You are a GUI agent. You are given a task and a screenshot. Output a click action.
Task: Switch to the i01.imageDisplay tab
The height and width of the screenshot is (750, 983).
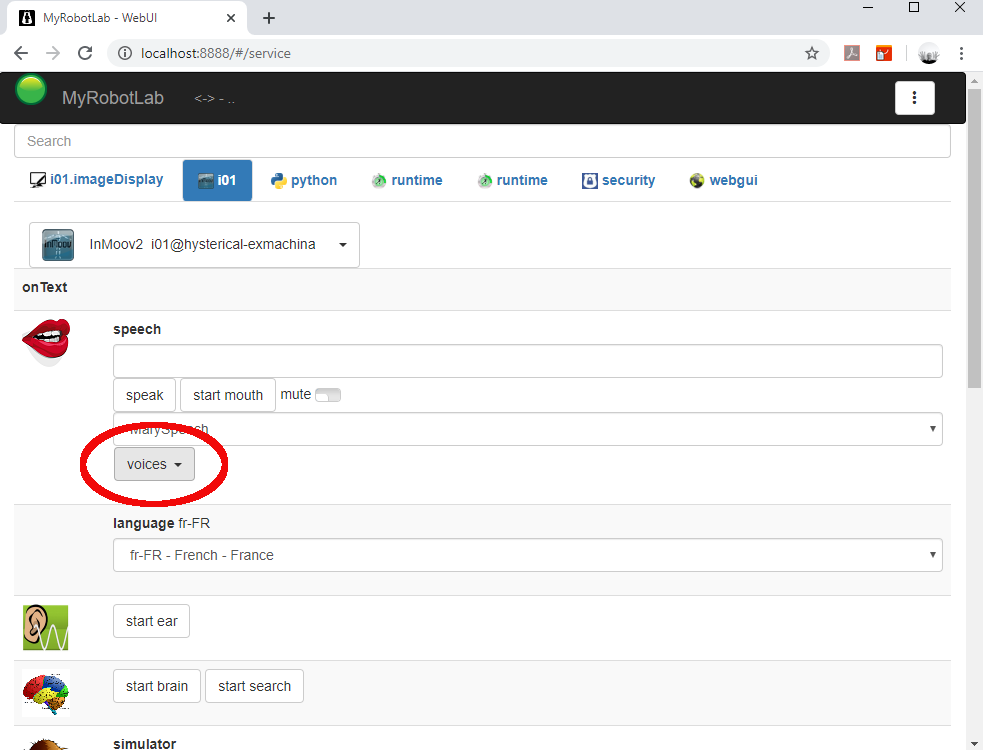tap(97, 180)
